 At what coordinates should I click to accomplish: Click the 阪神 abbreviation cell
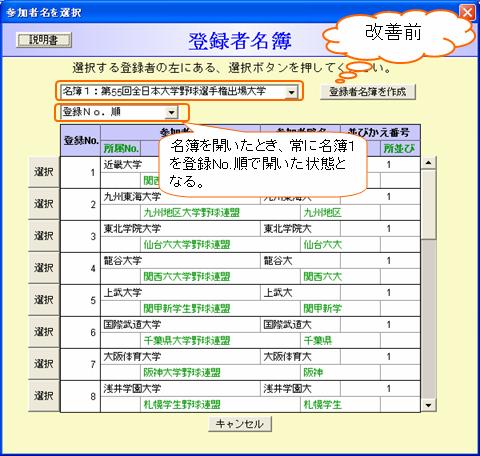pyautogui.click(x=340, y=372)
